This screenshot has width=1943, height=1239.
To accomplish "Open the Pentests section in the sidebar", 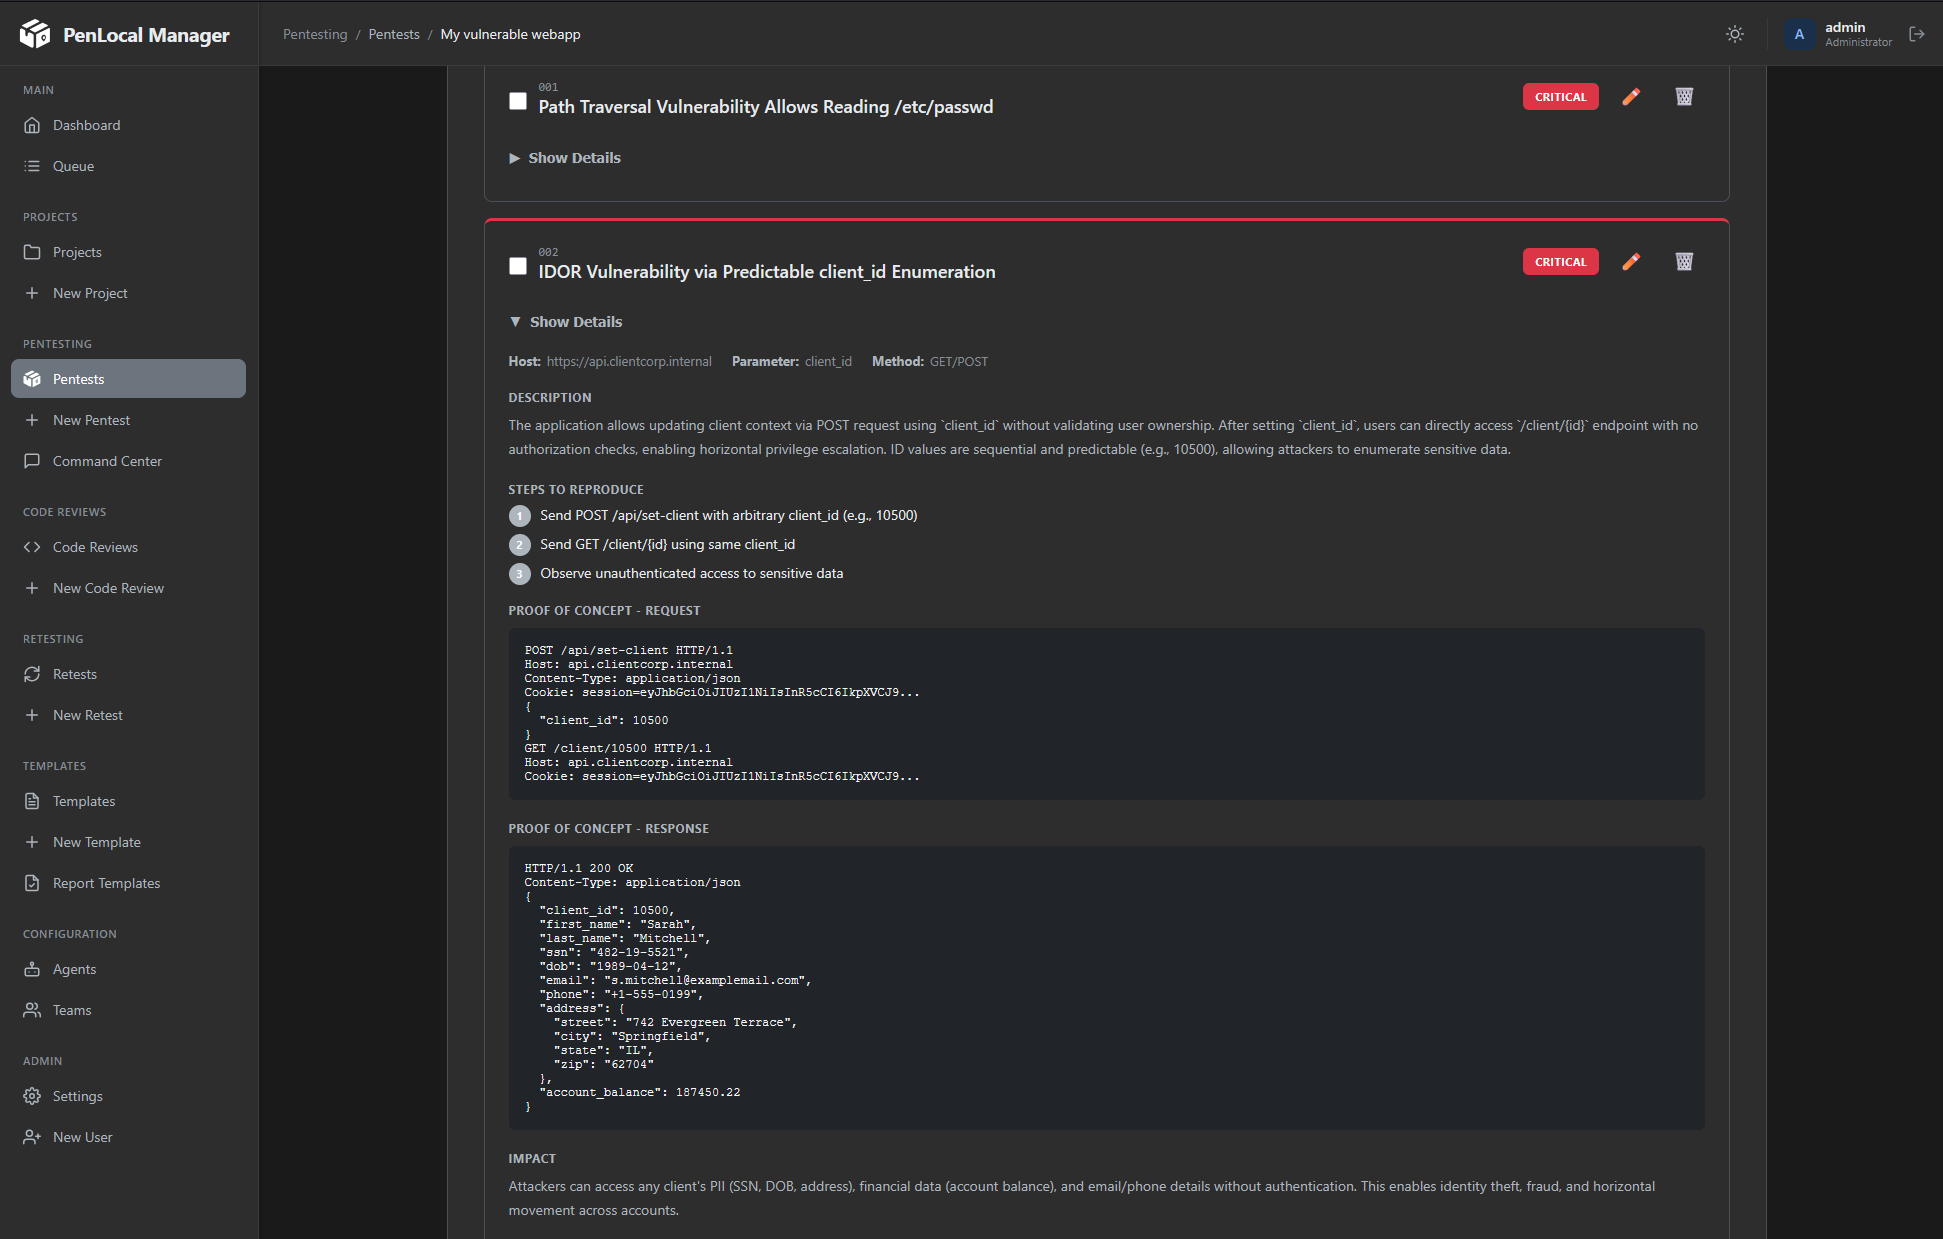I will (78, 378).
